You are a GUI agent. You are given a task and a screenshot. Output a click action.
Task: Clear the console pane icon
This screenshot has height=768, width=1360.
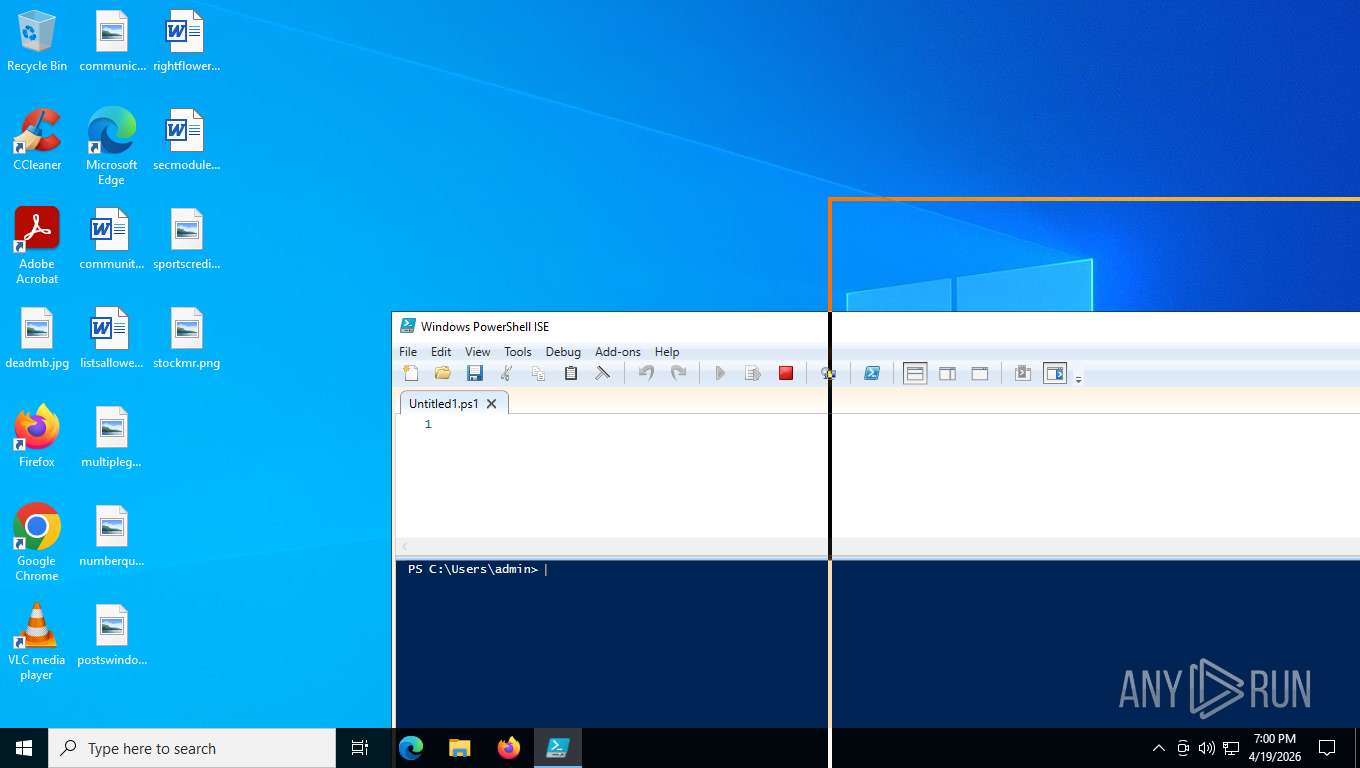[603, 373]
